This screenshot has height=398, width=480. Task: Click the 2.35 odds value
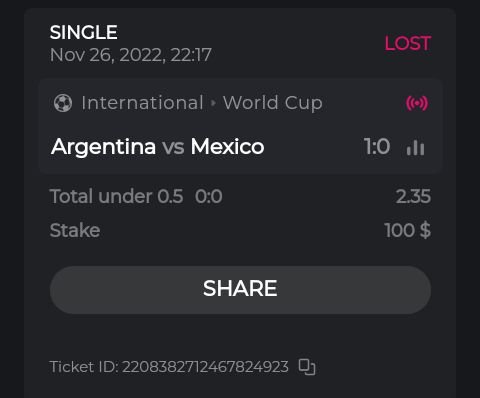[x=413, y=196]
